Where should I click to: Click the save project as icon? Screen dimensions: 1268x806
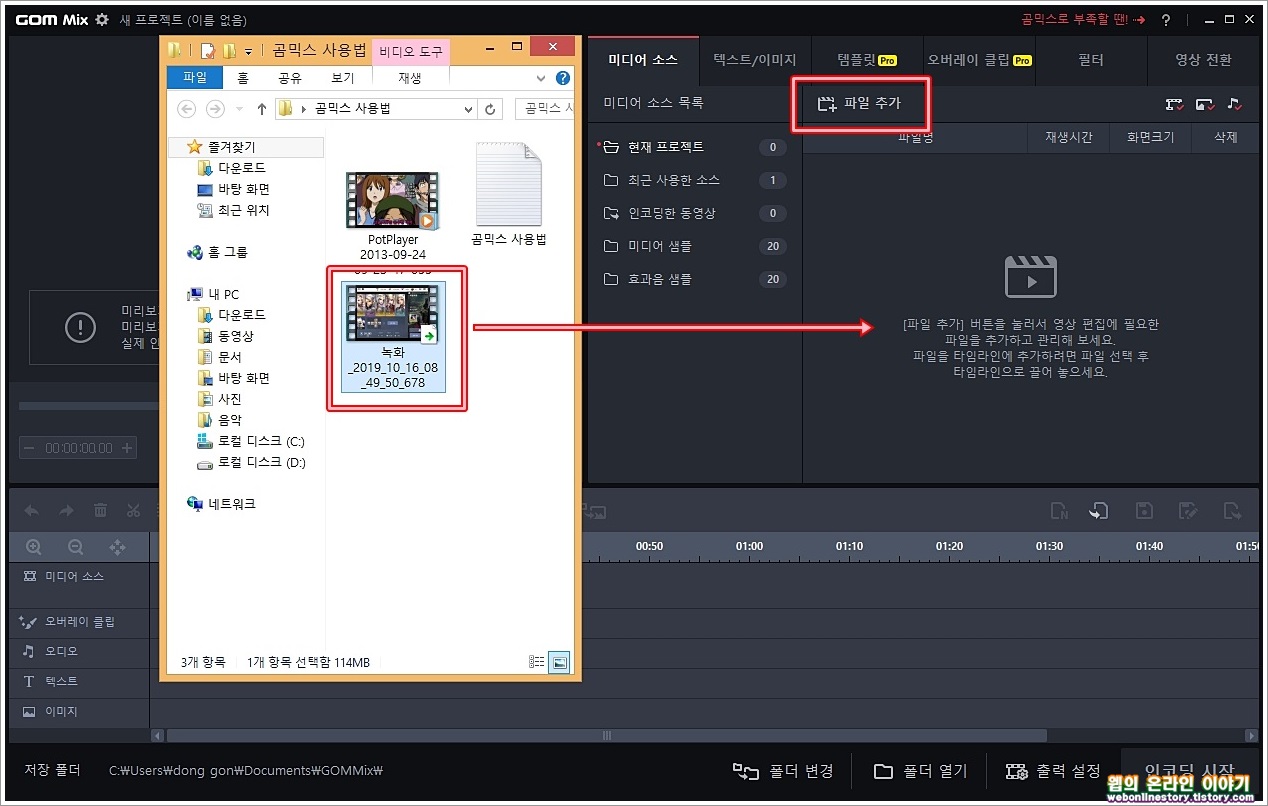[1188, 511]
